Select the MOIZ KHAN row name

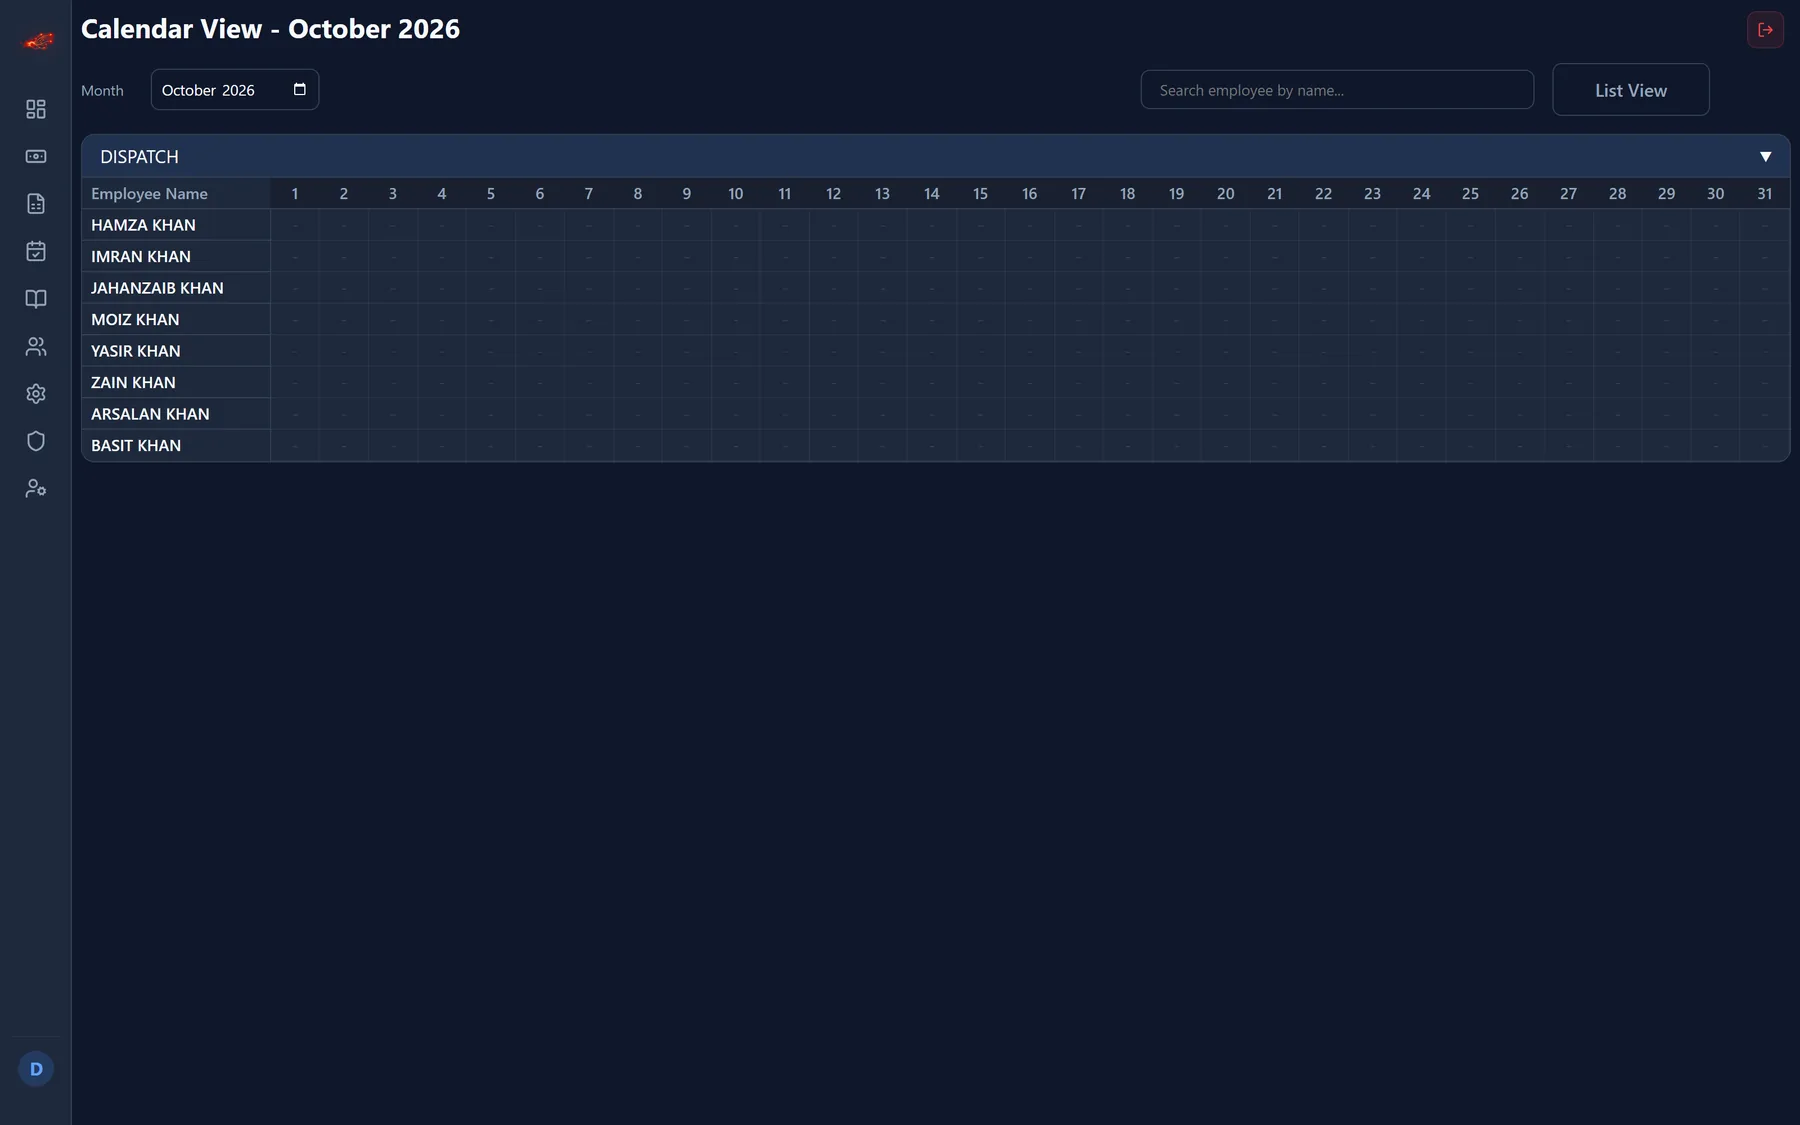click(135, 320)
